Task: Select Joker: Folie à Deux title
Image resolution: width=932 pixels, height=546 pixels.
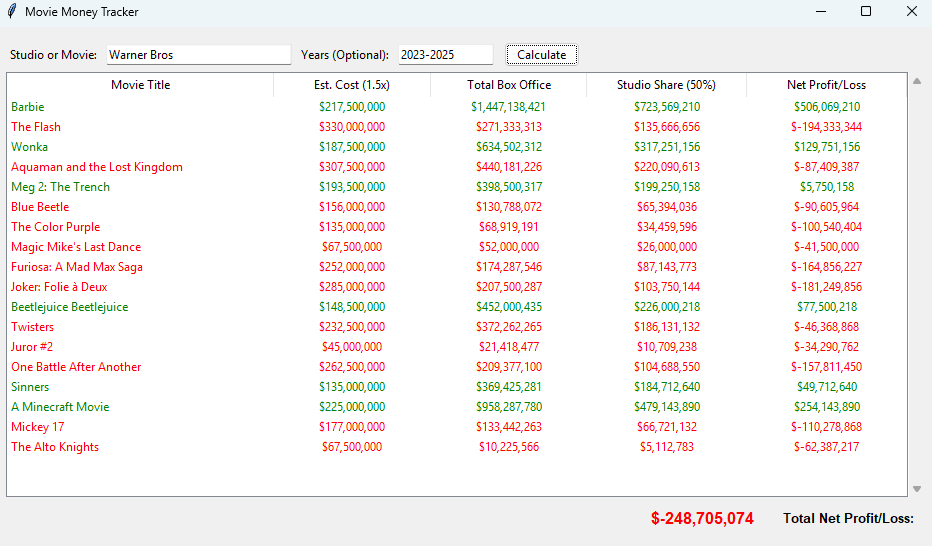Action: coord(59,287)
